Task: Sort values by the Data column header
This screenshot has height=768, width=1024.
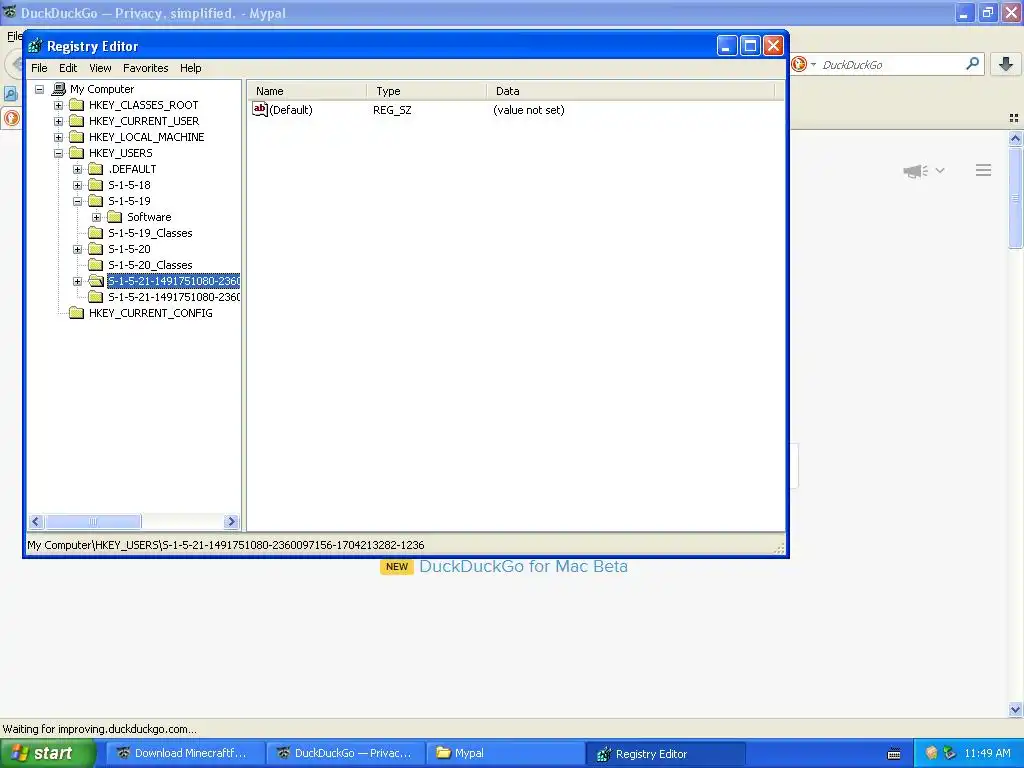Action: click(630, 91)
